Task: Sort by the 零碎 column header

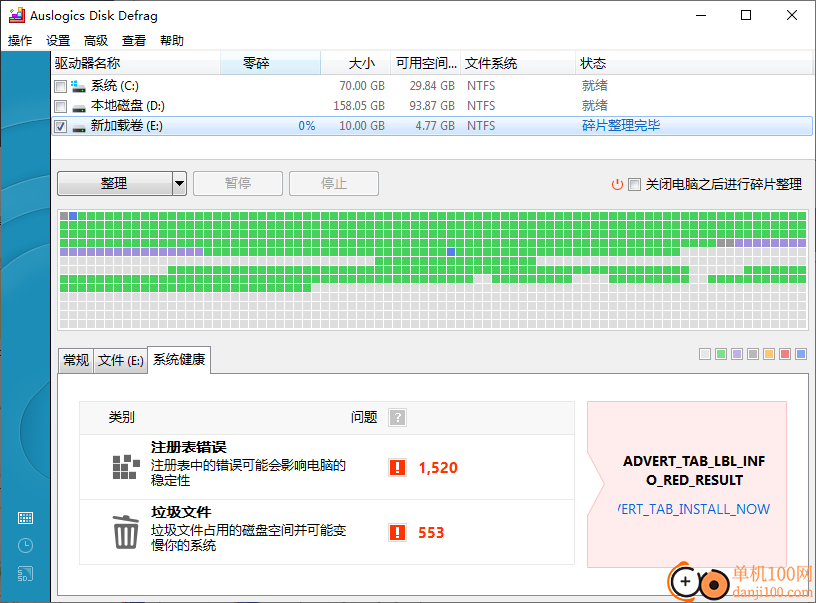Action: (271, 63)
